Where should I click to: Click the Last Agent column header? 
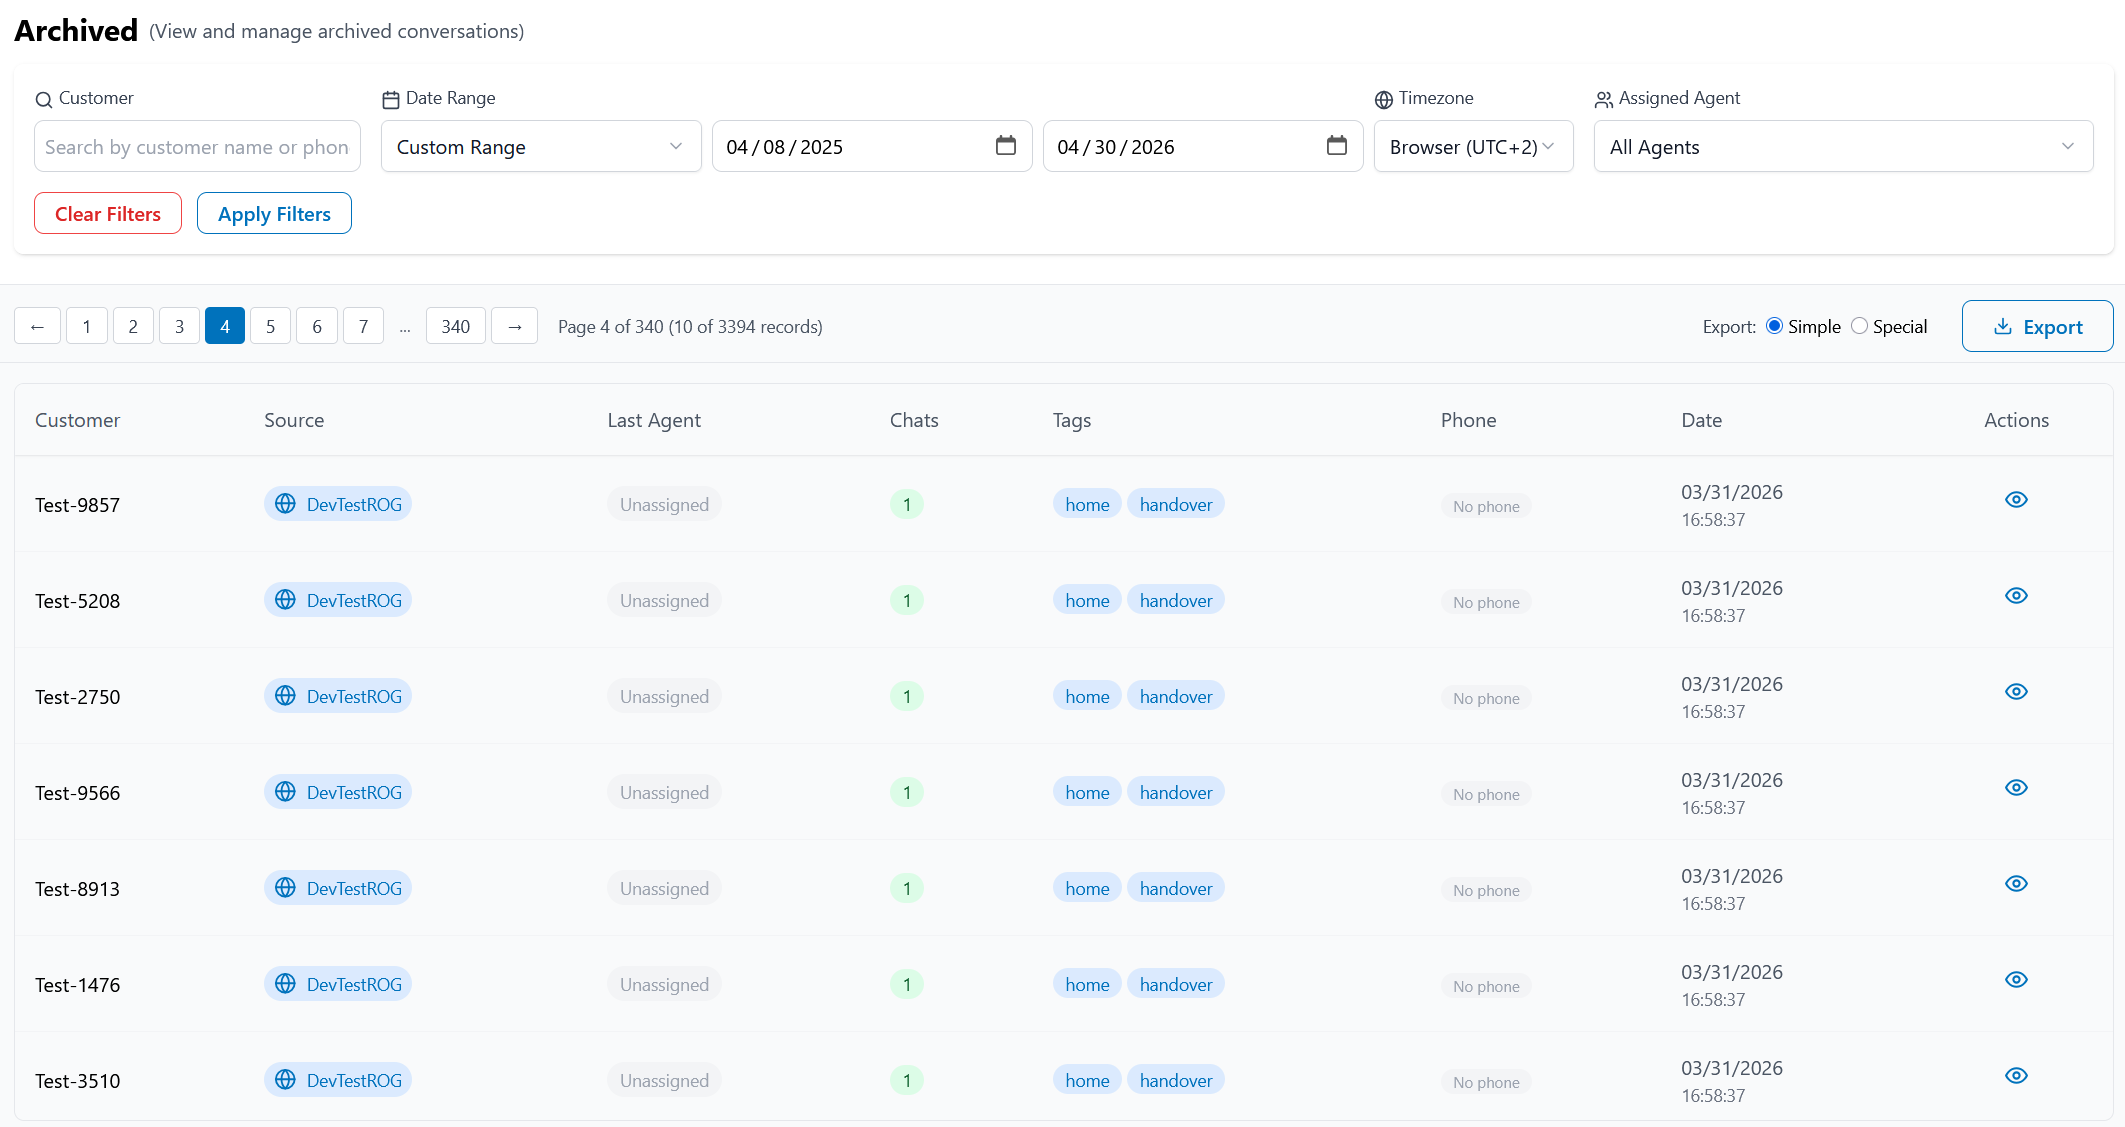click(654, 420)
